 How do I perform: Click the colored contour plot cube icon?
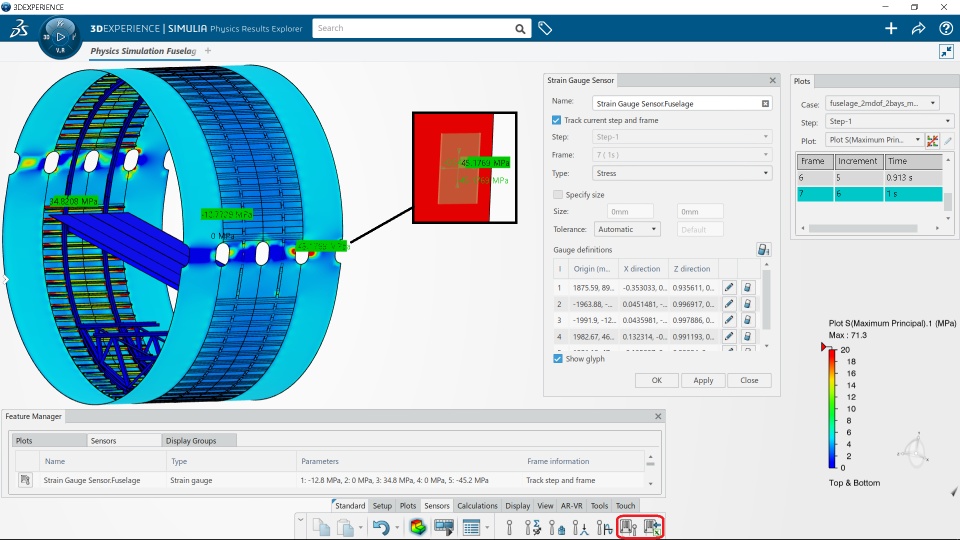[x=418, y=527]
